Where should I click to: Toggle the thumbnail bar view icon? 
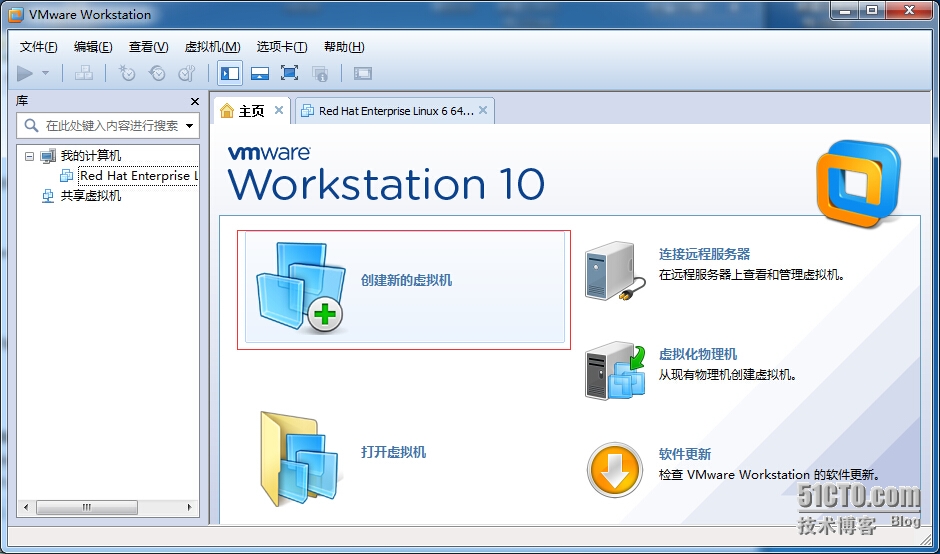260,73
